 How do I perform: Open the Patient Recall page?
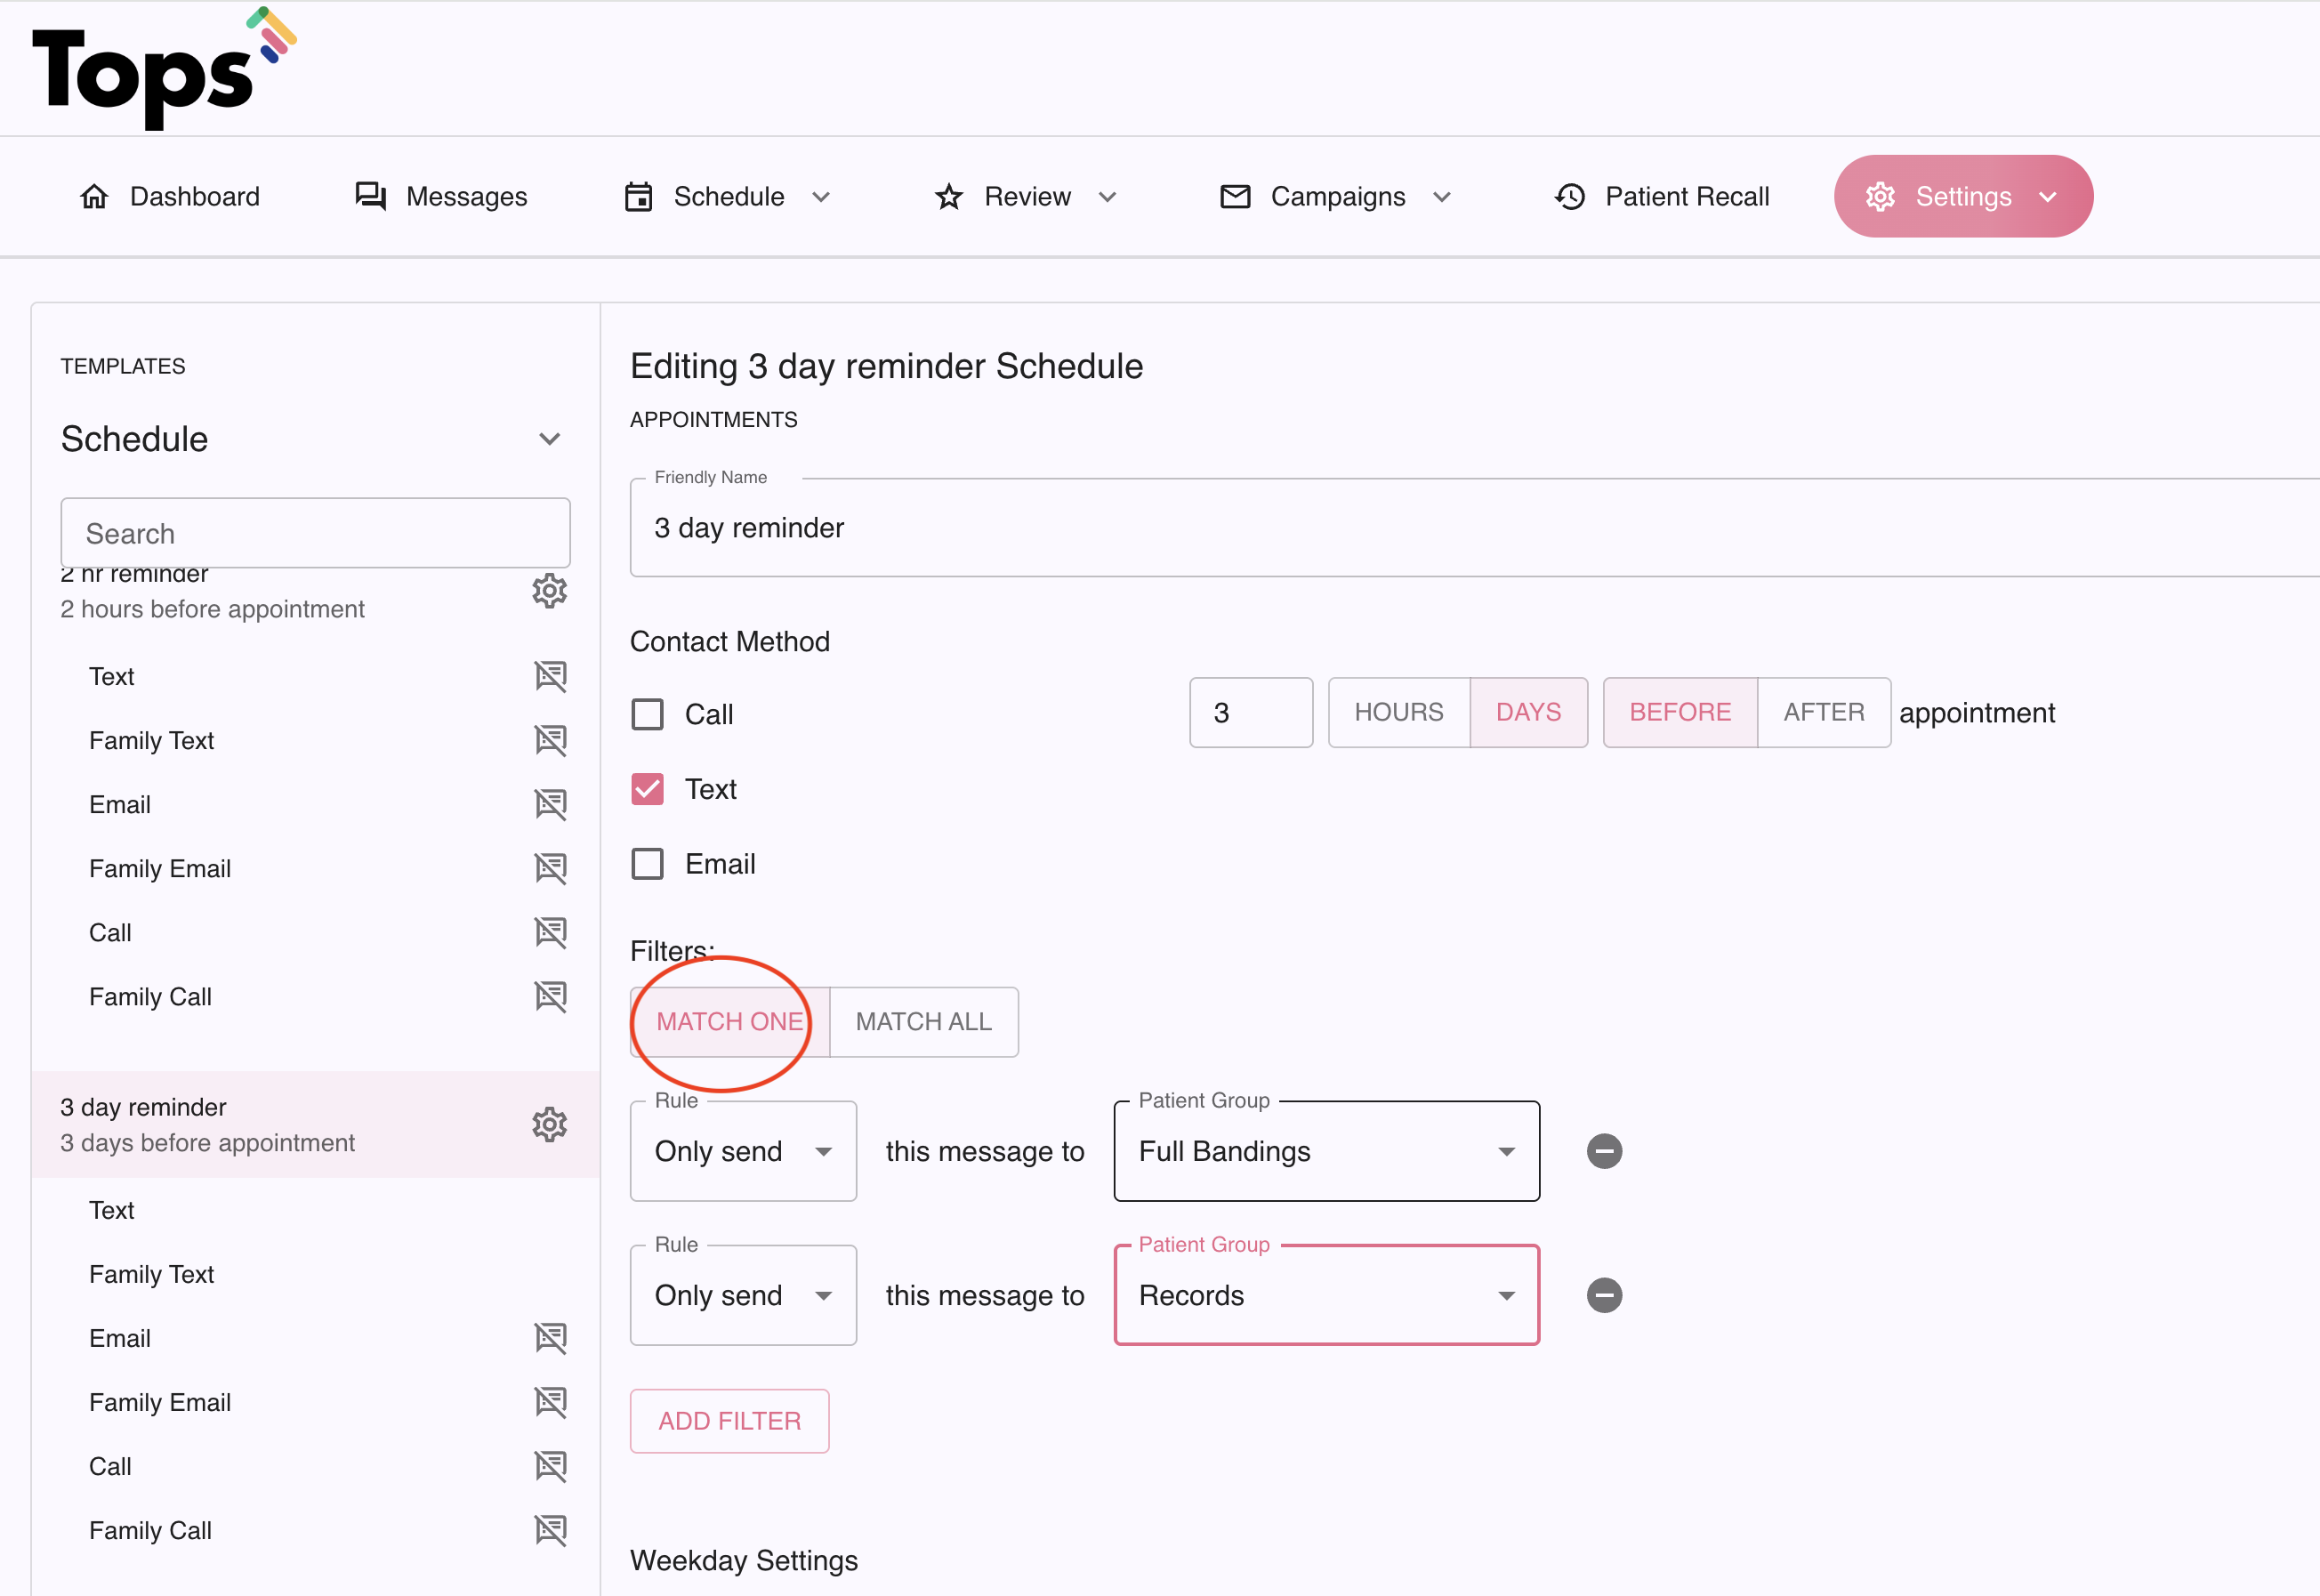coord(1662,196)
